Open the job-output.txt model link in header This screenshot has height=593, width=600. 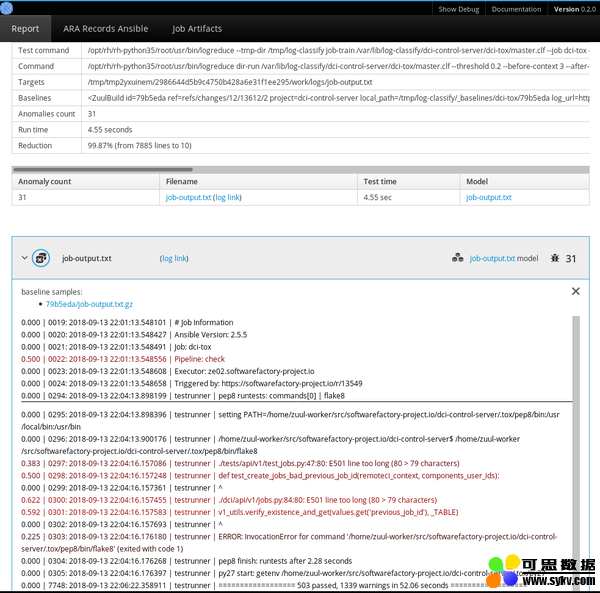tap(492, 258)
